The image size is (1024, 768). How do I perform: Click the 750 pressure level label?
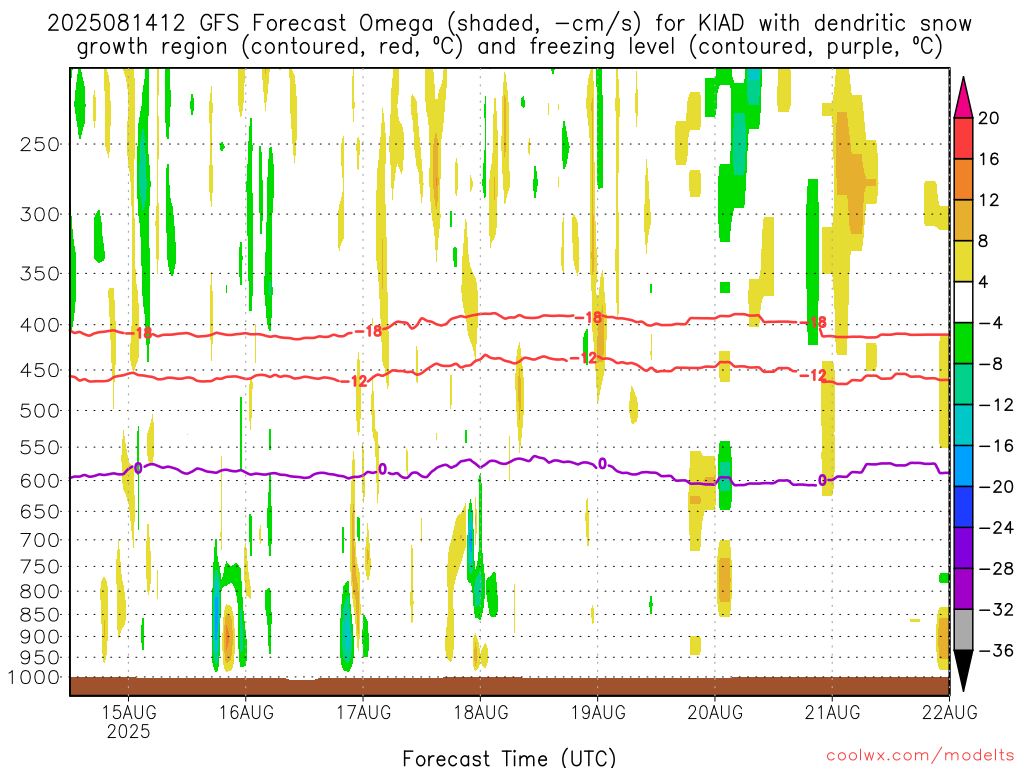(x=40, y=567)
